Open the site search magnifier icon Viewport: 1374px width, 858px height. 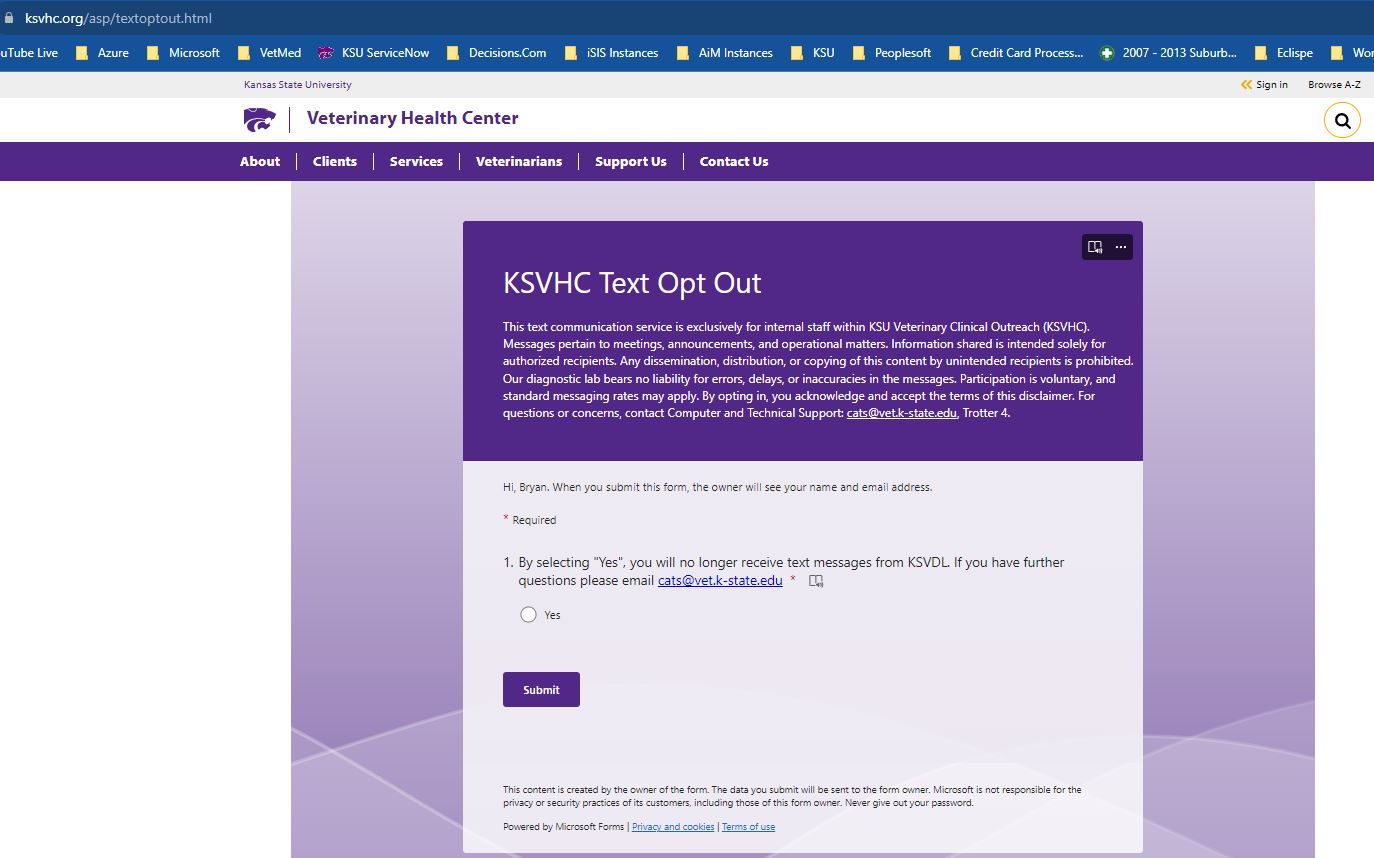pos(1342,121)
